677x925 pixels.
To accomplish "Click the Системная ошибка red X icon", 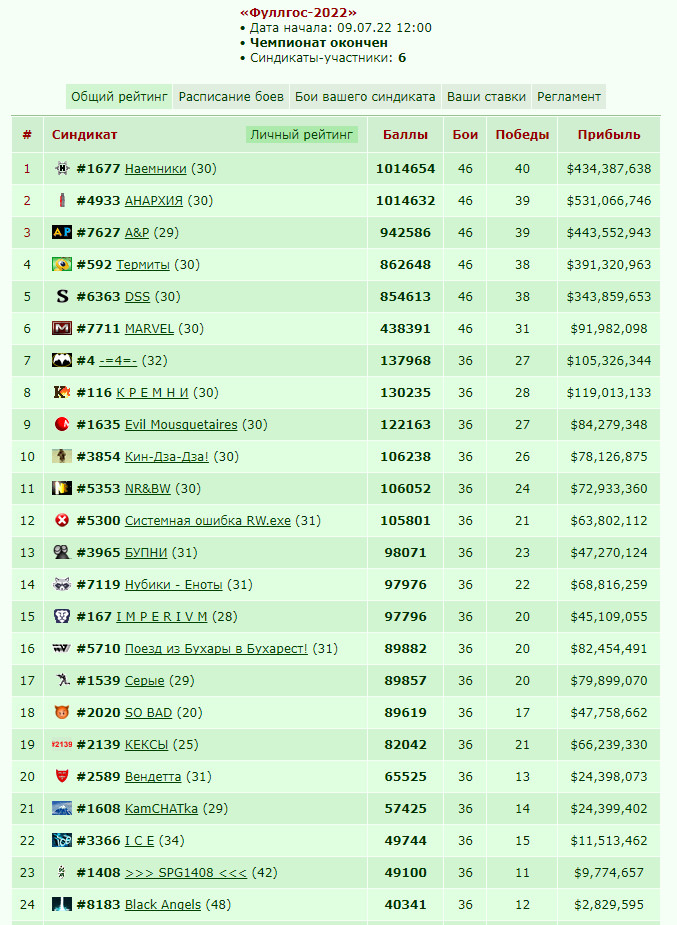I will pyautogui.click(x=62, y=520).
